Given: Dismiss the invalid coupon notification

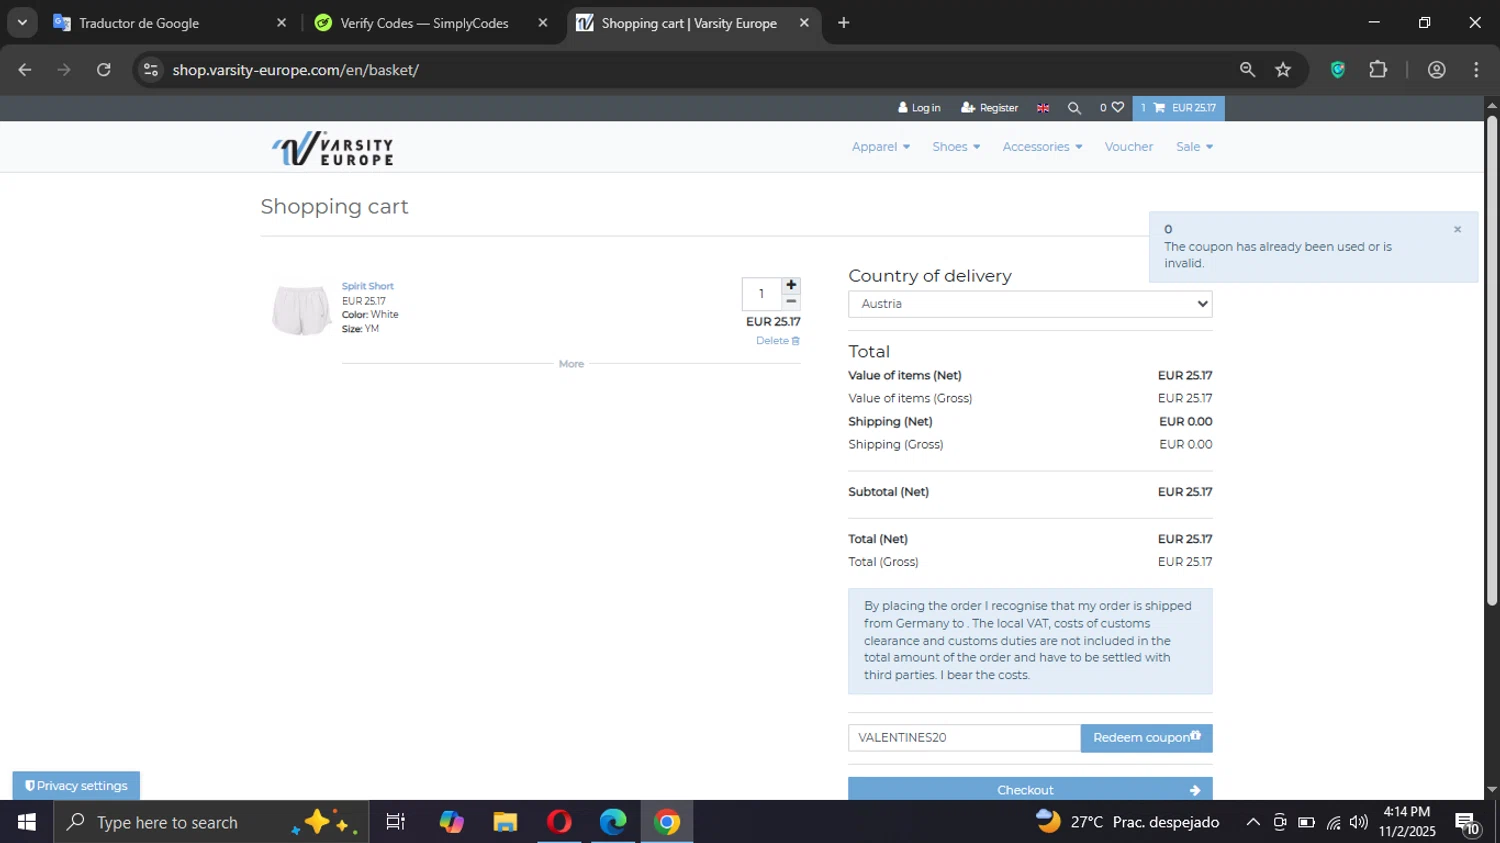Looking at the screenshot, I should tap(1457, 230).
